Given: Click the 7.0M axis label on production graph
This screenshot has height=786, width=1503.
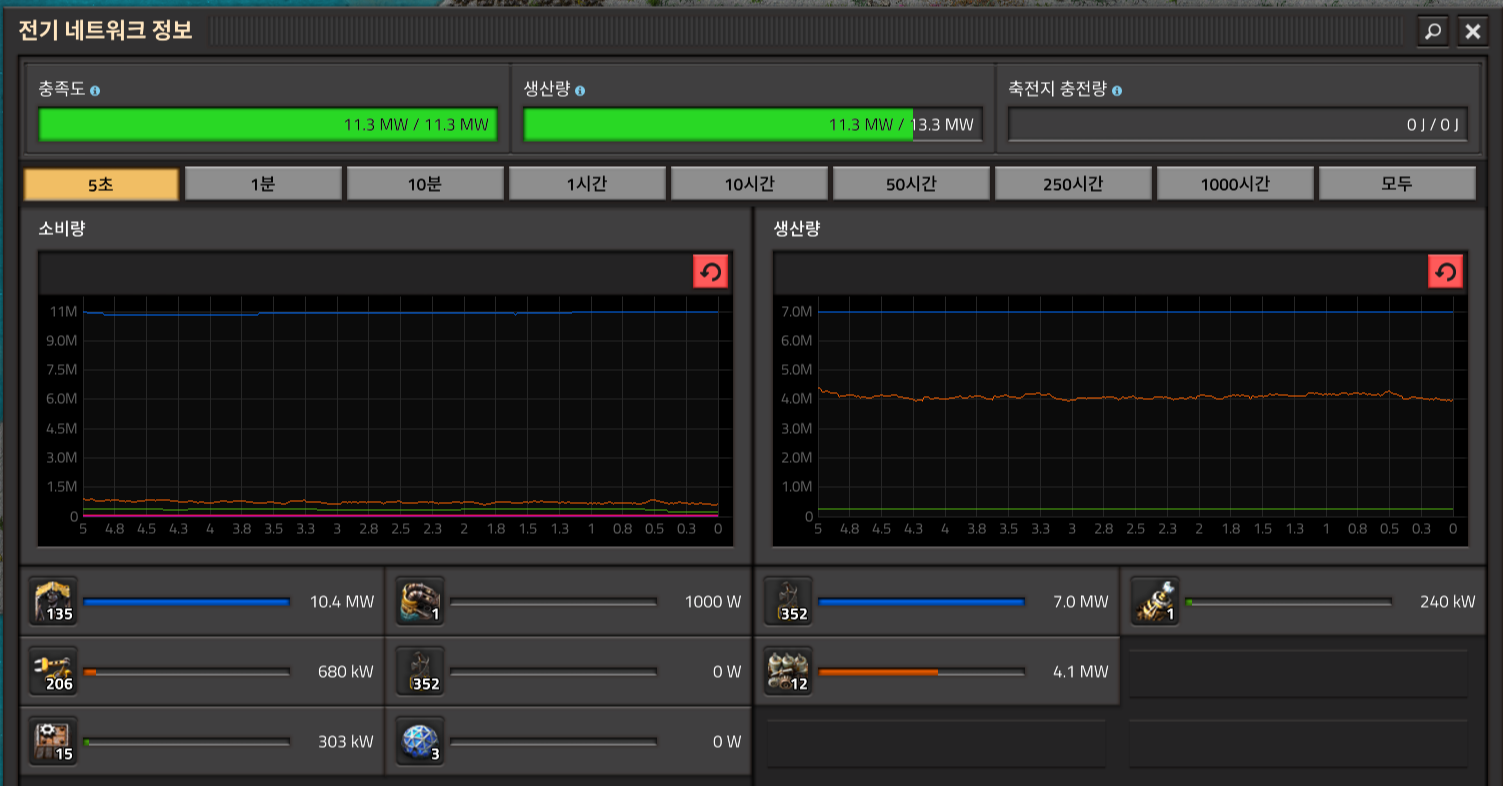Looking at the screenshot, I should click(796, 312).
